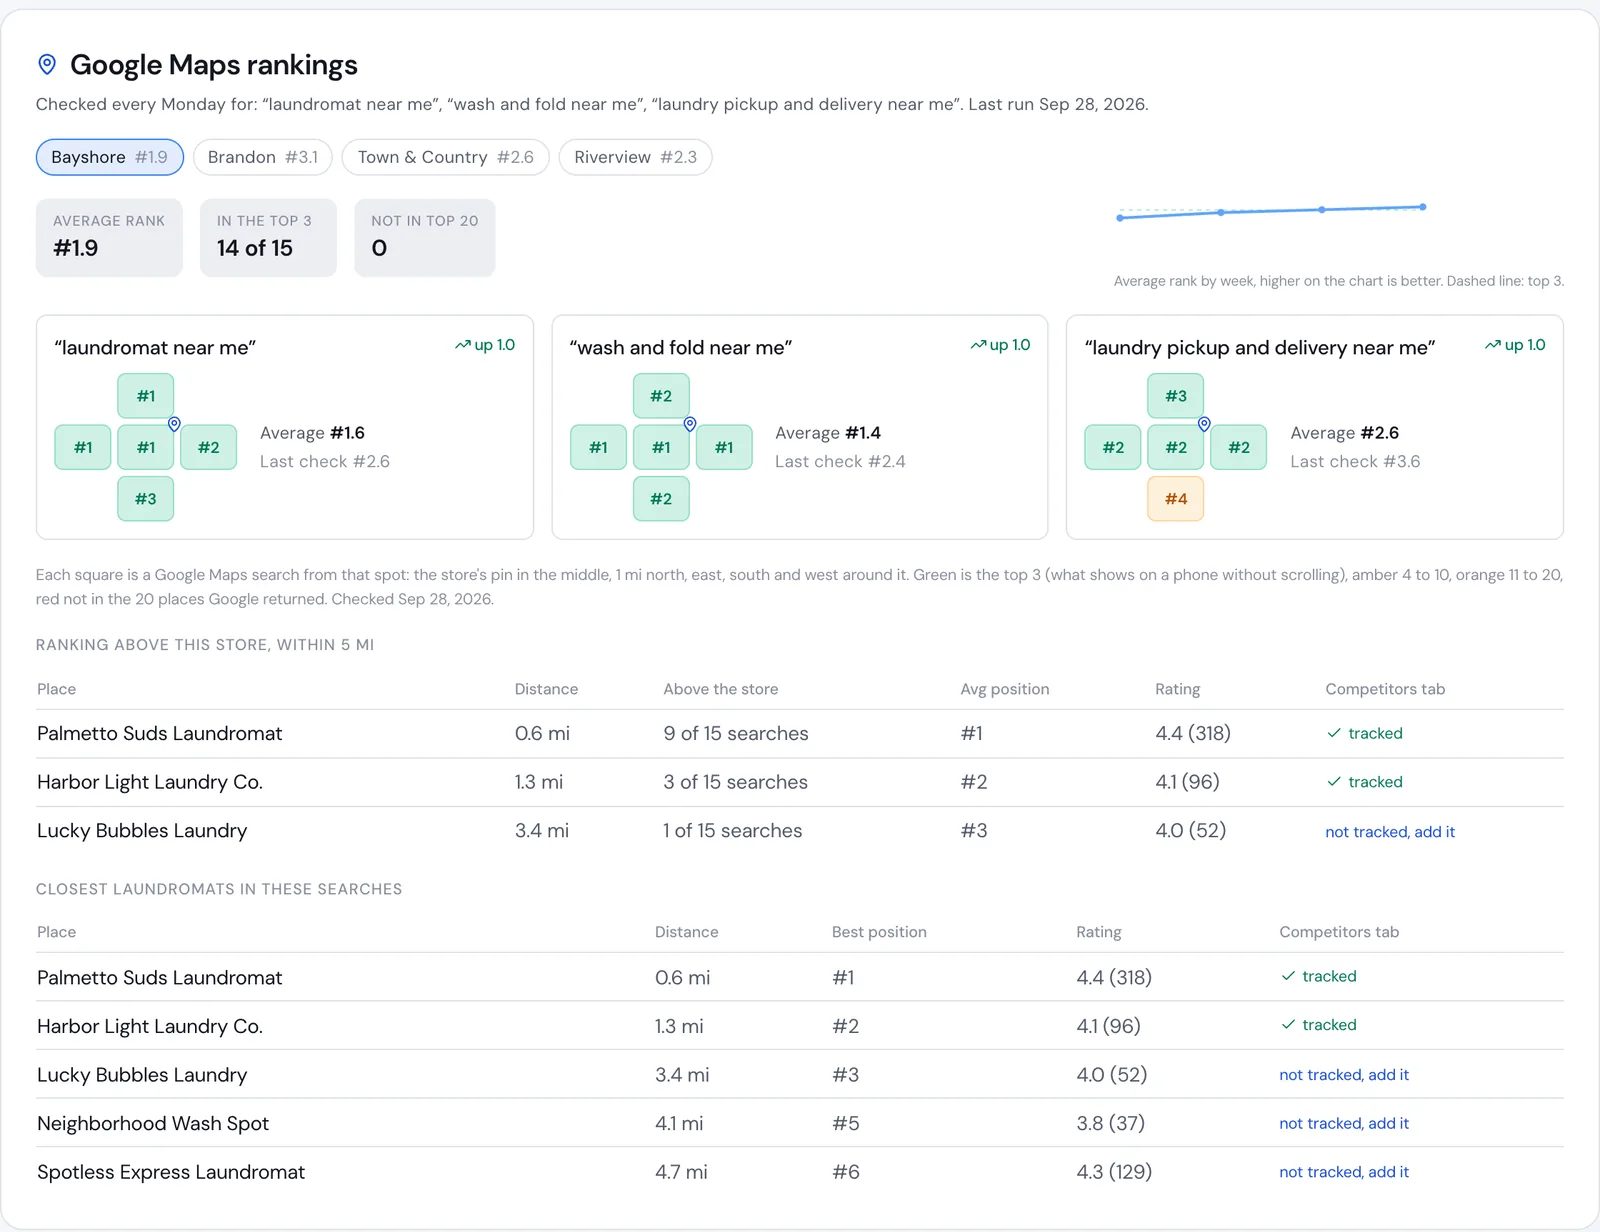Image resolution: width=1600 pixels, height=1232 pixels.
Task: Click the store pin marker in the "laundry pickup" grid
Action: (x=1204, y=424)
